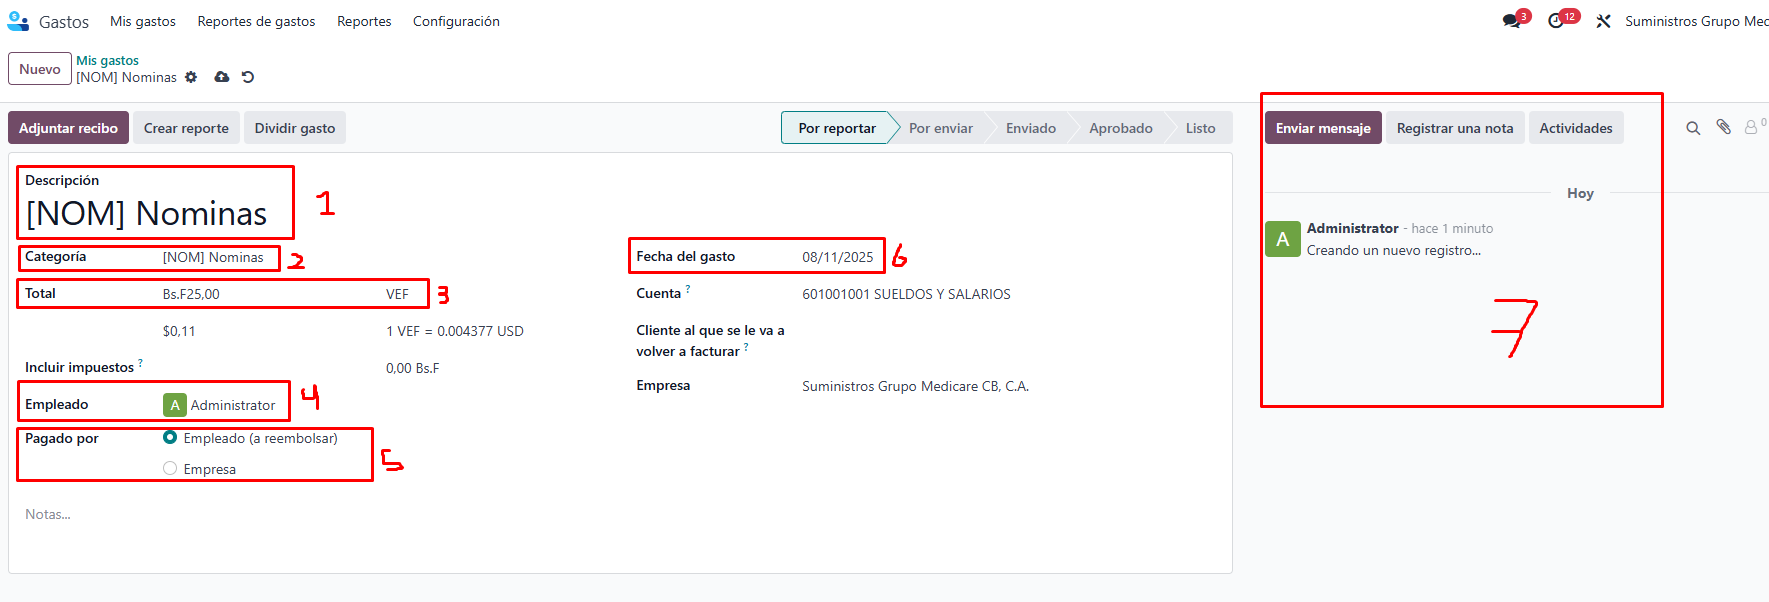Open the activities clock icon
The height and width of the screenshot is (602, 1769).
click(x=1556, y=21)
